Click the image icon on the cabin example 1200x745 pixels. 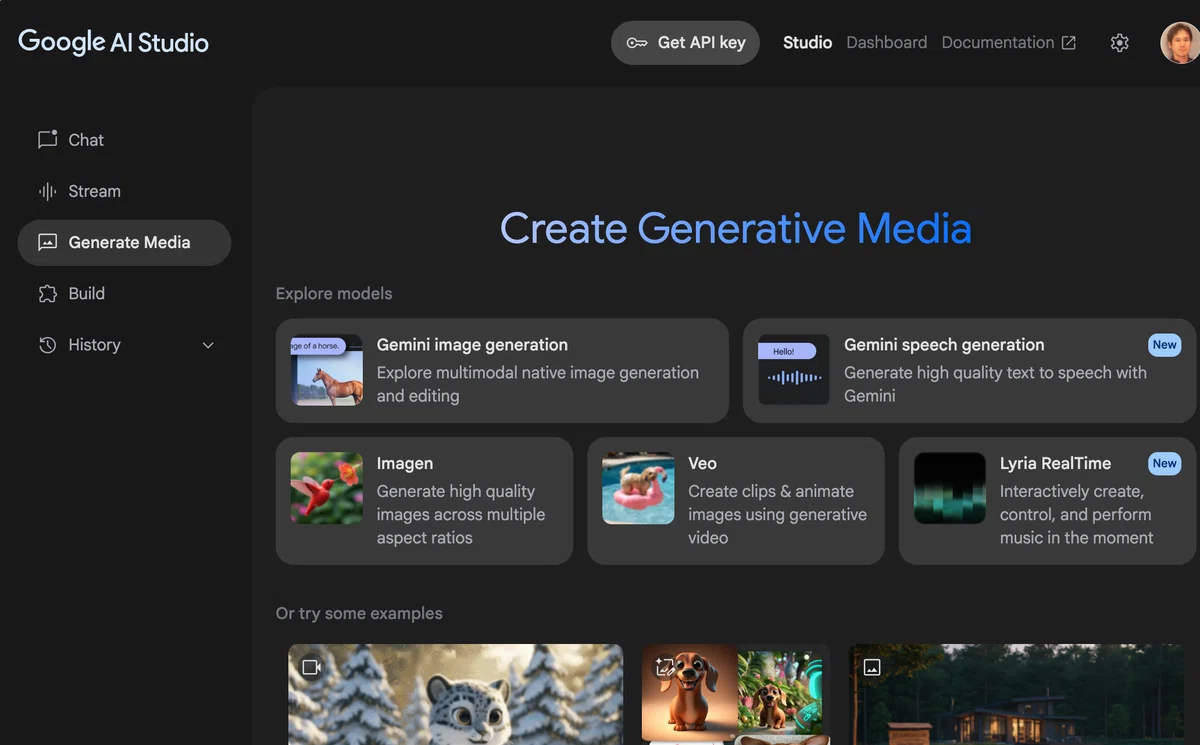tap(872, 667)
